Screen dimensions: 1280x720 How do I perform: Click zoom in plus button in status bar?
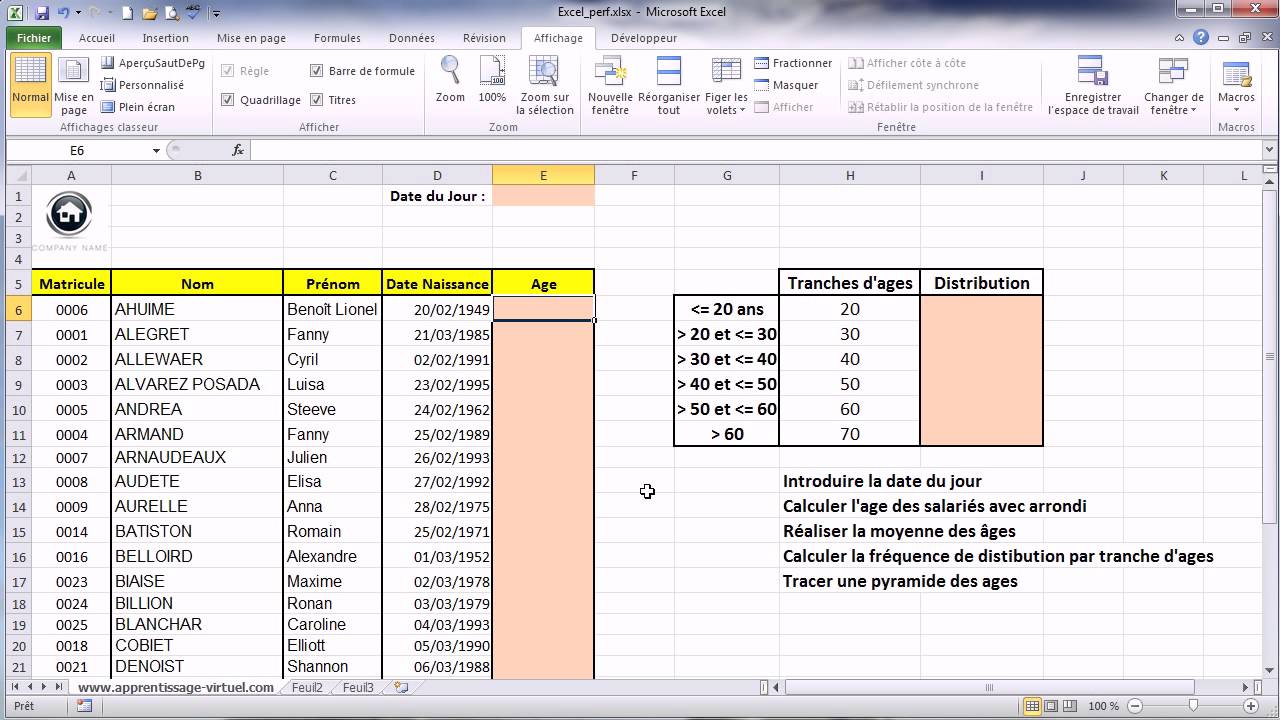click(x=1253, y=706)
